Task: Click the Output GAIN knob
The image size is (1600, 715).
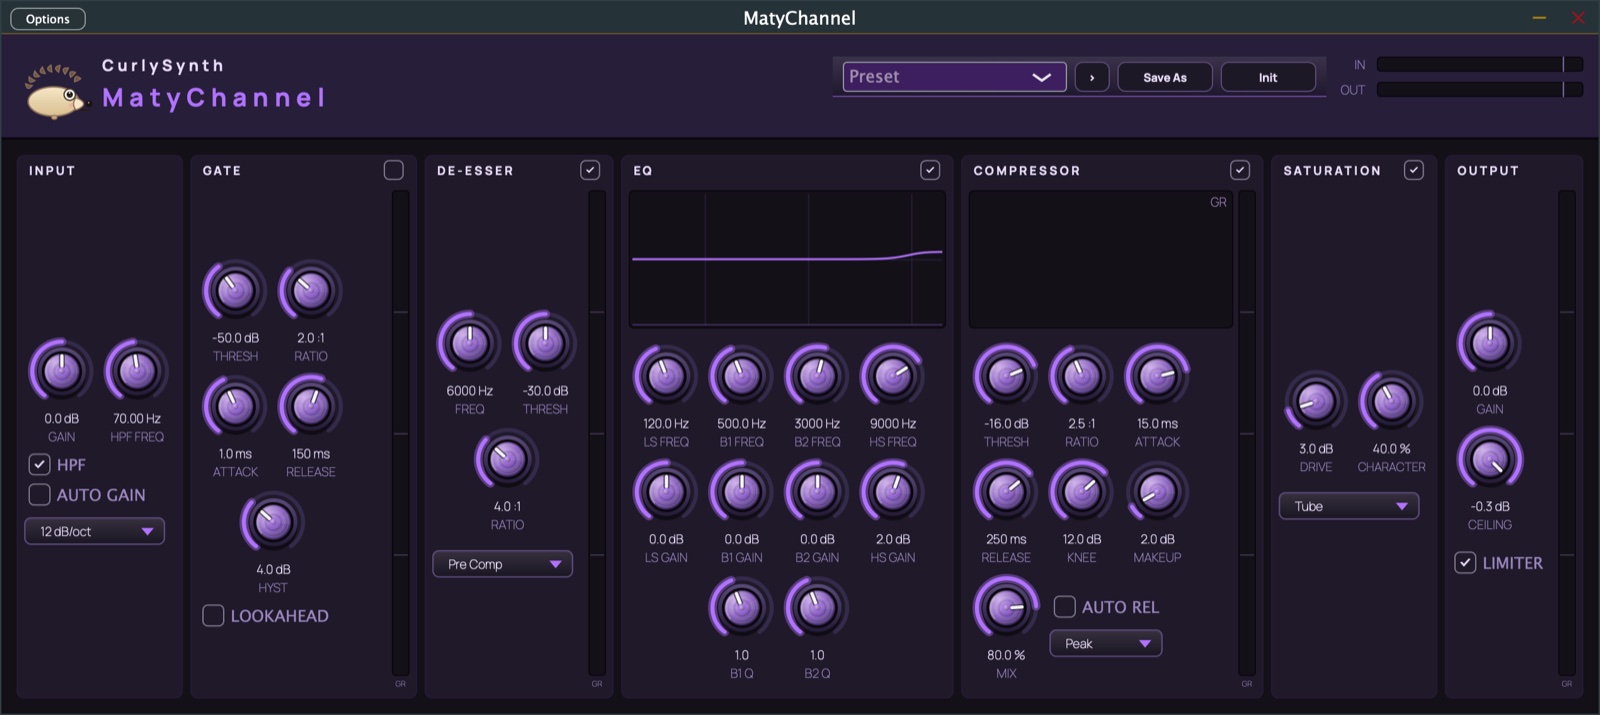Action: (1489, 343)
